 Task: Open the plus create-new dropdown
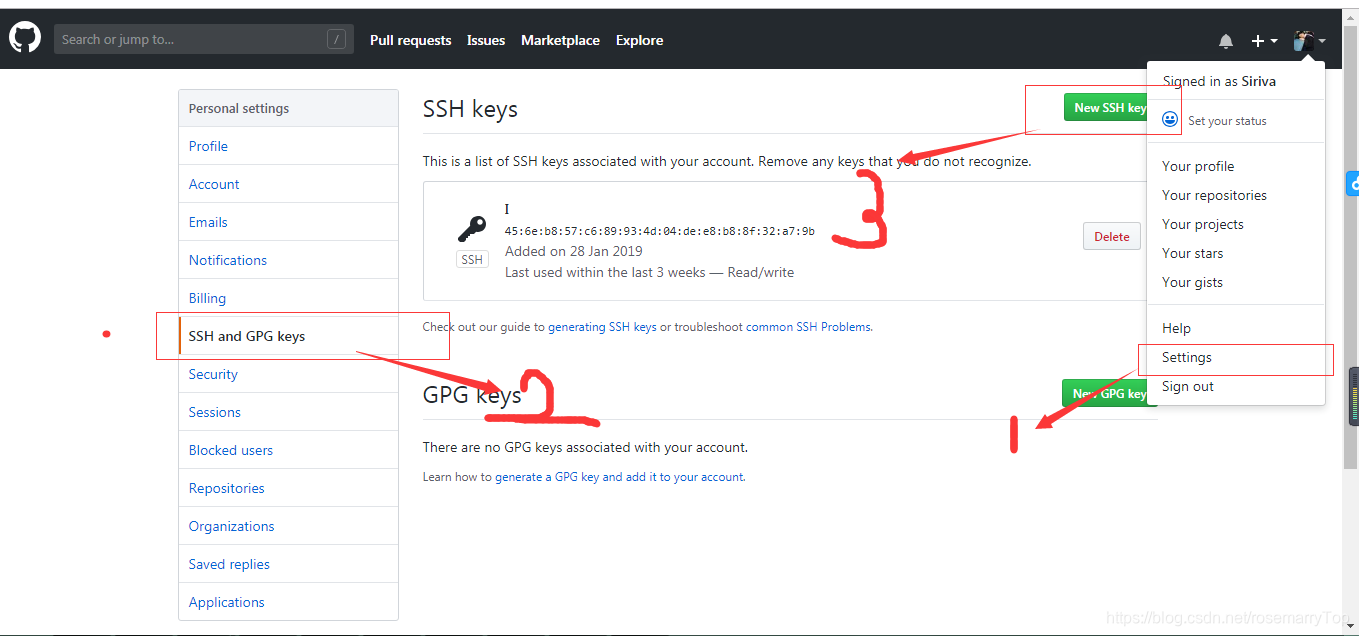(x=1264, y=41)
